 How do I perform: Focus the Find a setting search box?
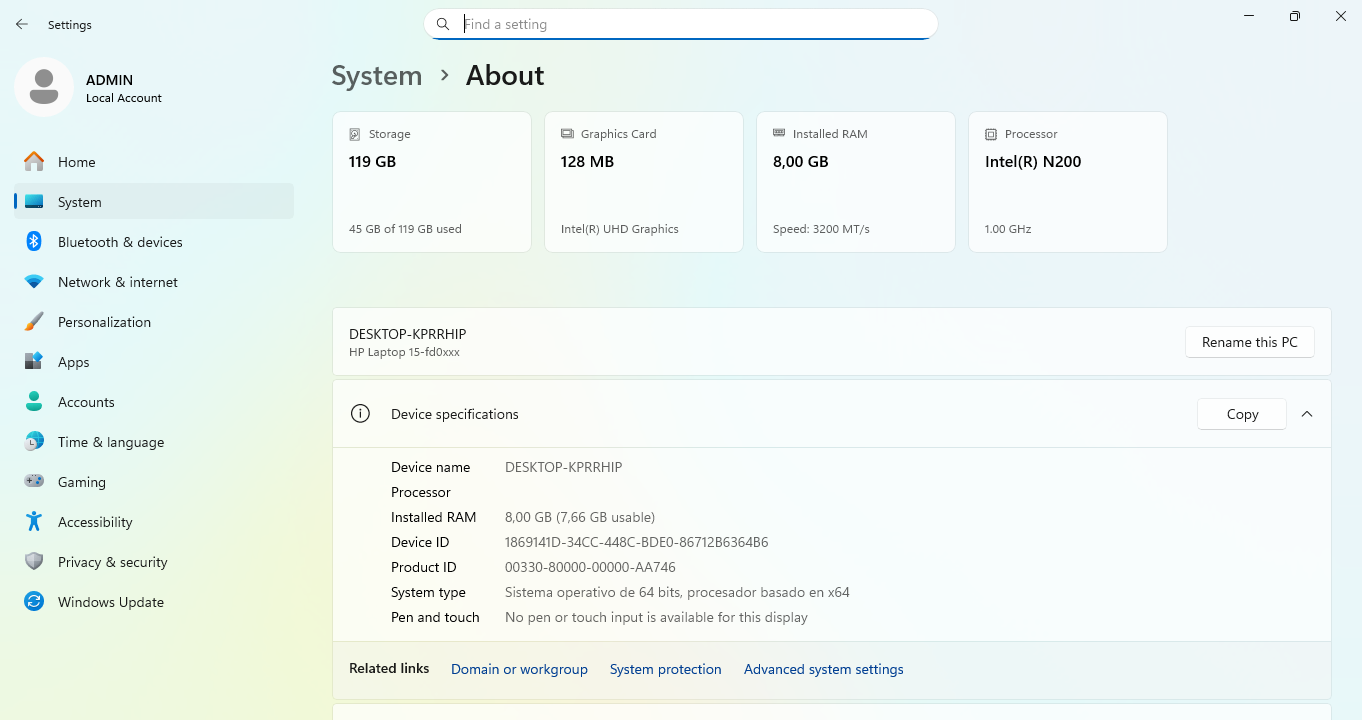[681, 24]
